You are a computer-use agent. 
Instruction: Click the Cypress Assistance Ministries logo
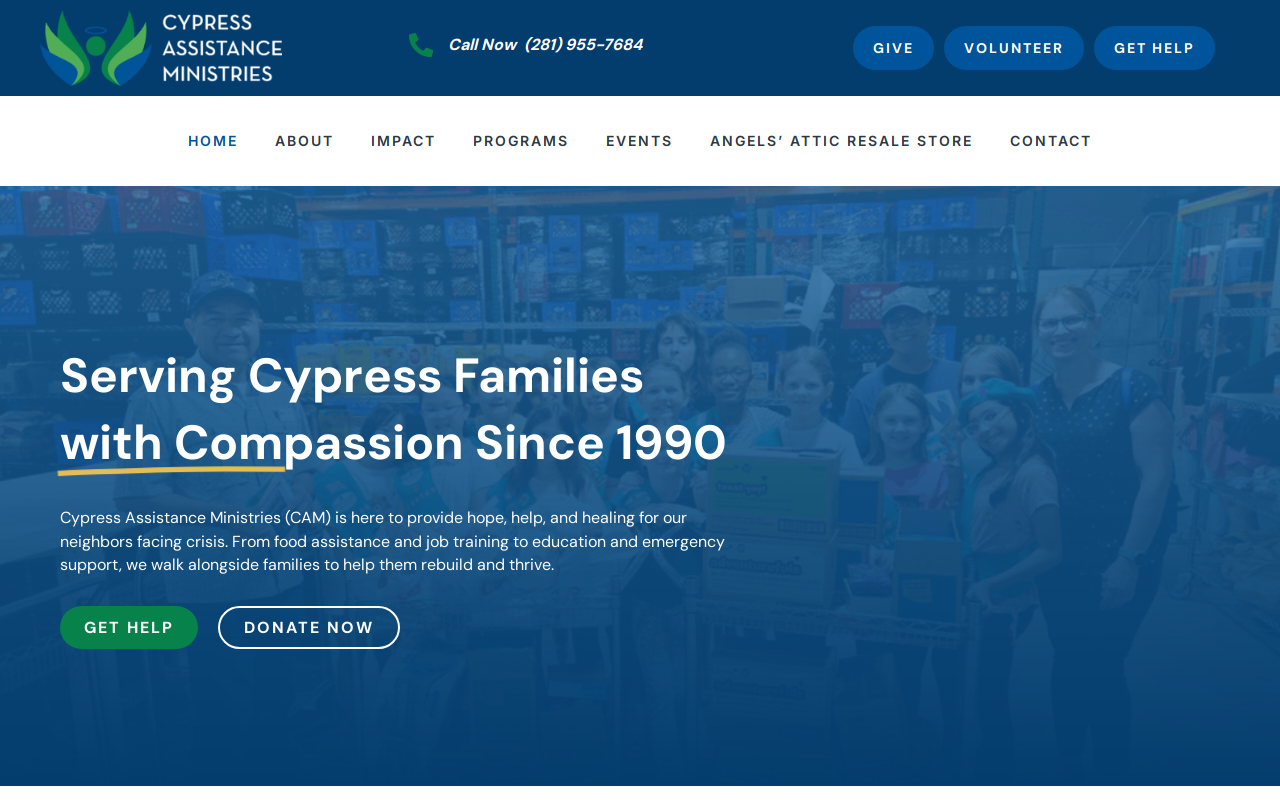click(x=161, y=48)
